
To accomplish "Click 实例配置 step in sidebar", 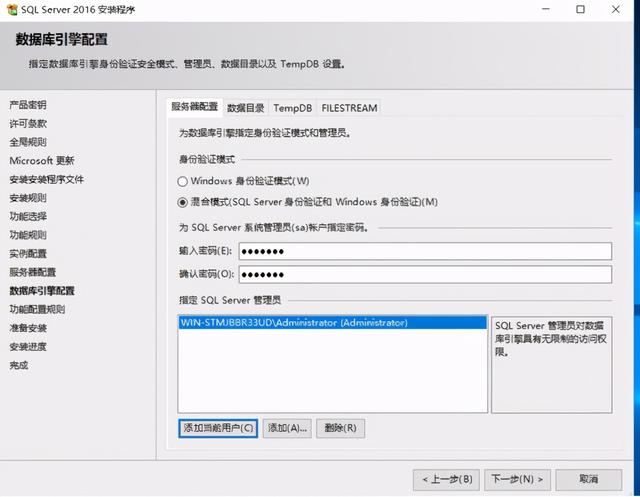I will [x=28, y=254].
